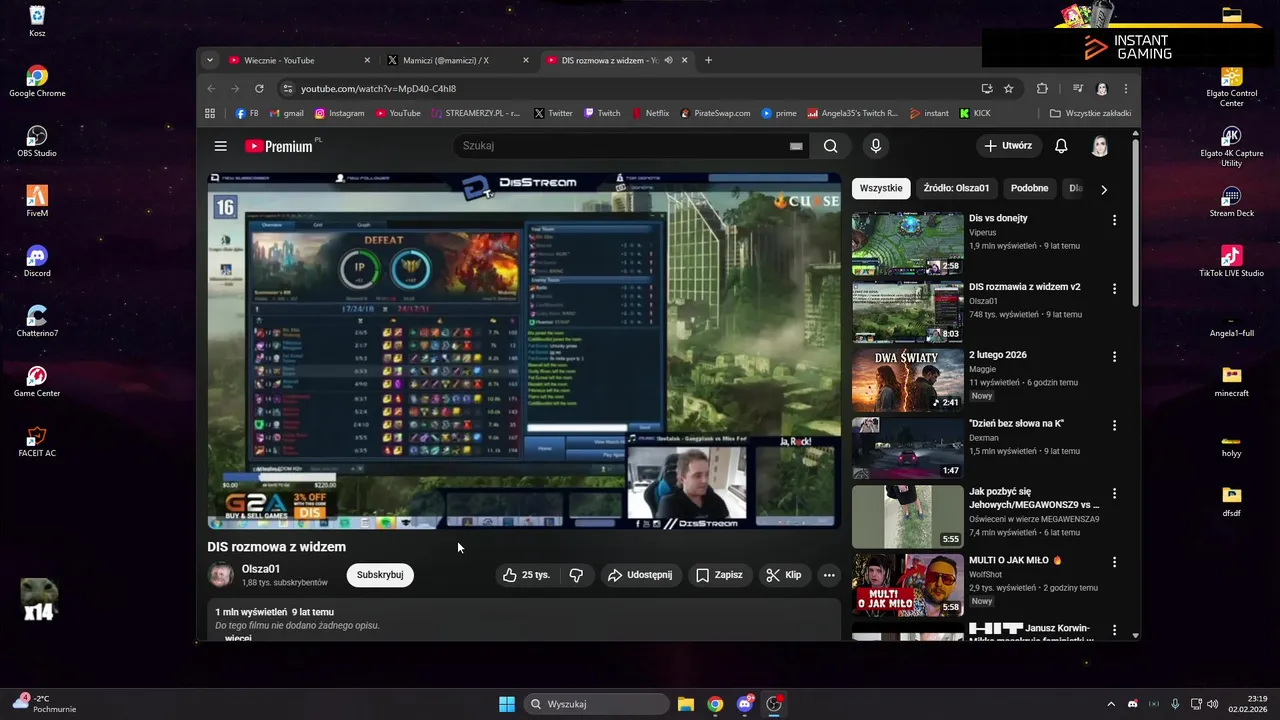Open the Twitch bookmark

pos(602,113)
